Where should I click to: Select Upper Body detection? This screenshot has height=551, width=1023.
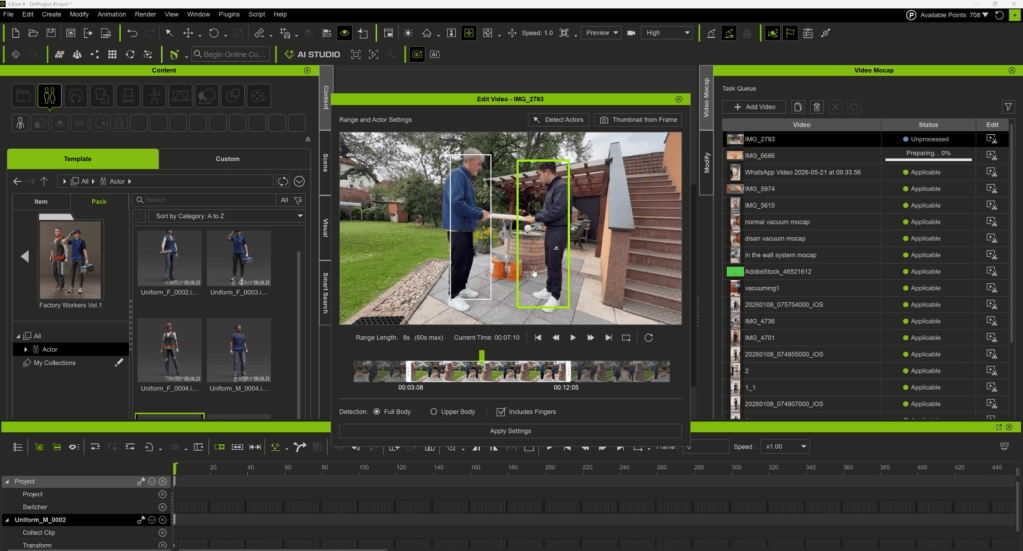[433, 411]
